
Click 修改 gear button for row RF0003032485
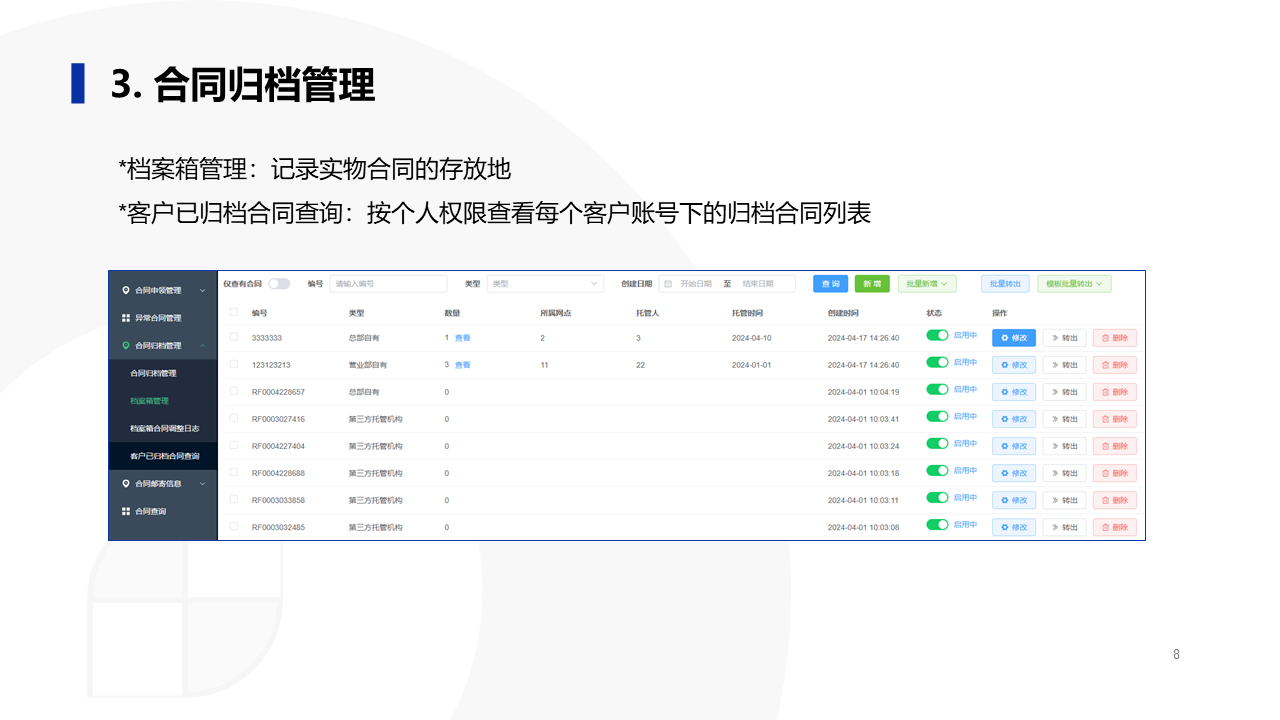click(1014, 527)
